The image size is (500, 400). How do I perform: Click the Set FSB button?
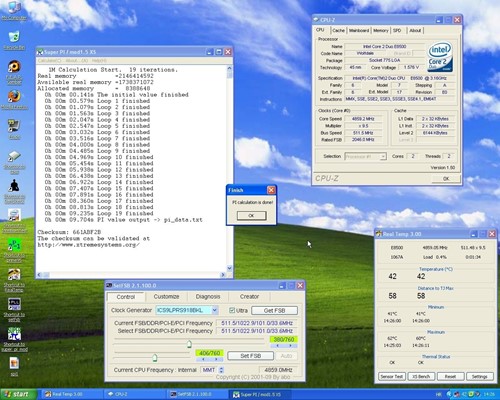(251, 356)
